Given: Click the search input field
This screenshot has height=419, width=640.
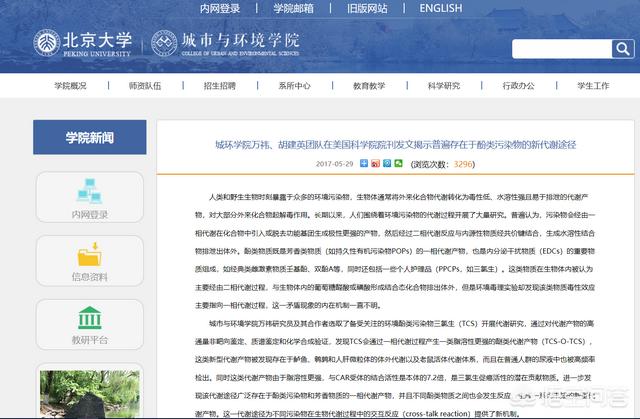Looking at the screenshot, I should pos(562,49).
